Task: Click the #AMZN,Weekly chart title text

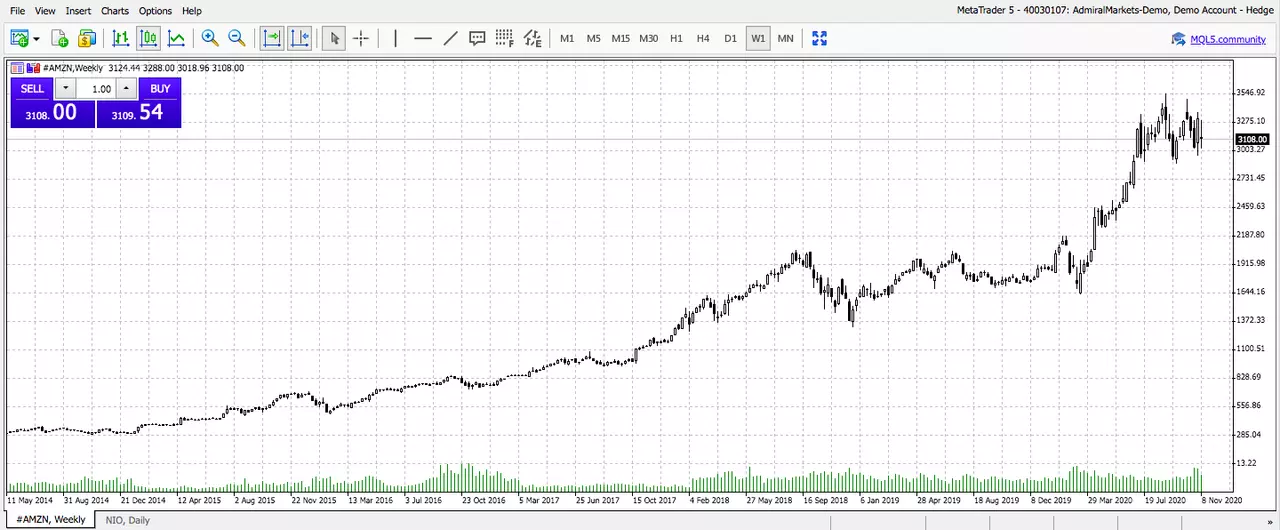Action: point(73,68)
